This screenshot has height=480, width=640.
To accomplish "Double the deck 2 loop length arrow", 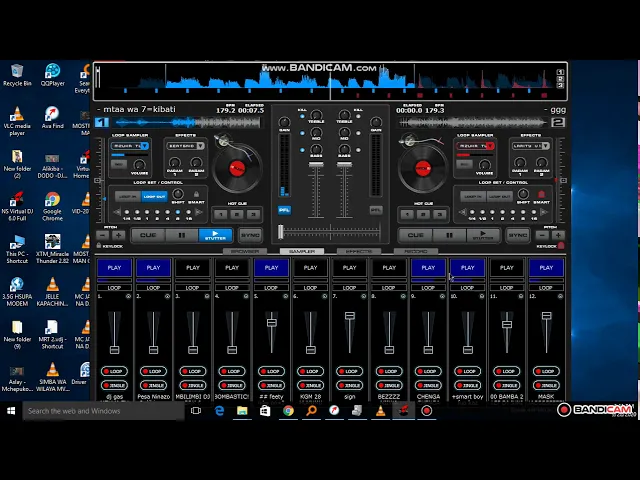I will (544, 212).
